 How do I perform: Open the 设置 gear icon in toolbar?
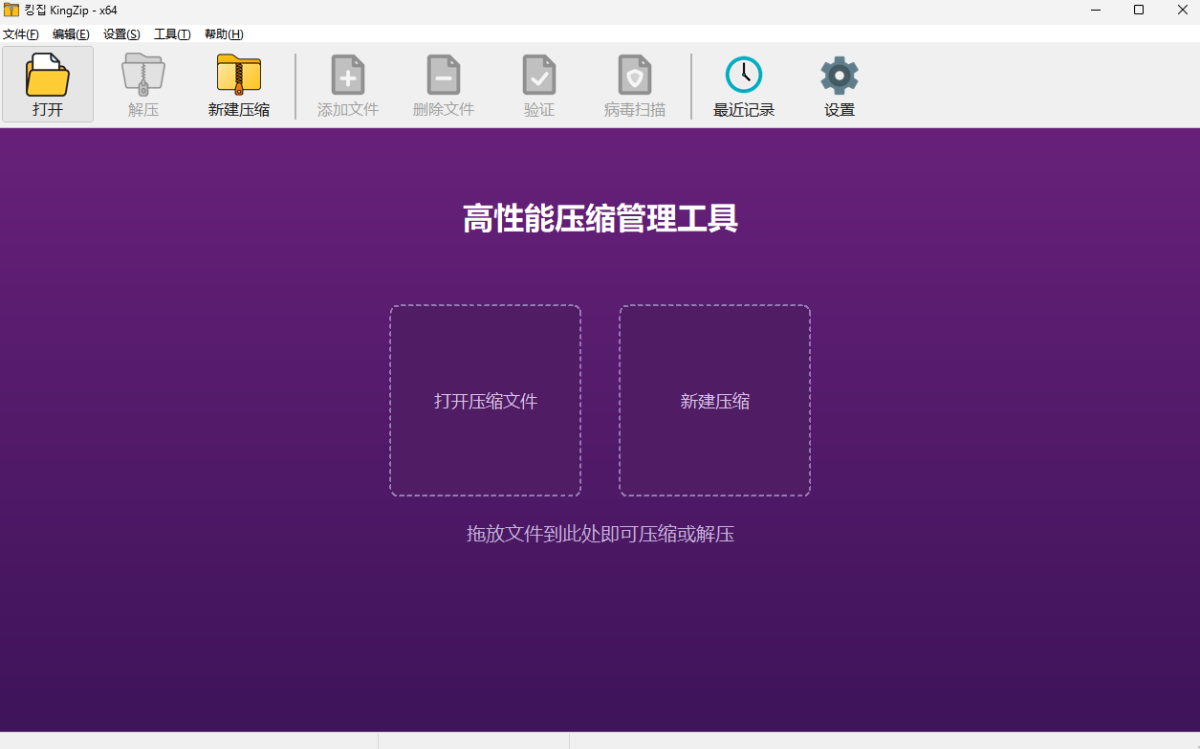click(x=839, y=76)
